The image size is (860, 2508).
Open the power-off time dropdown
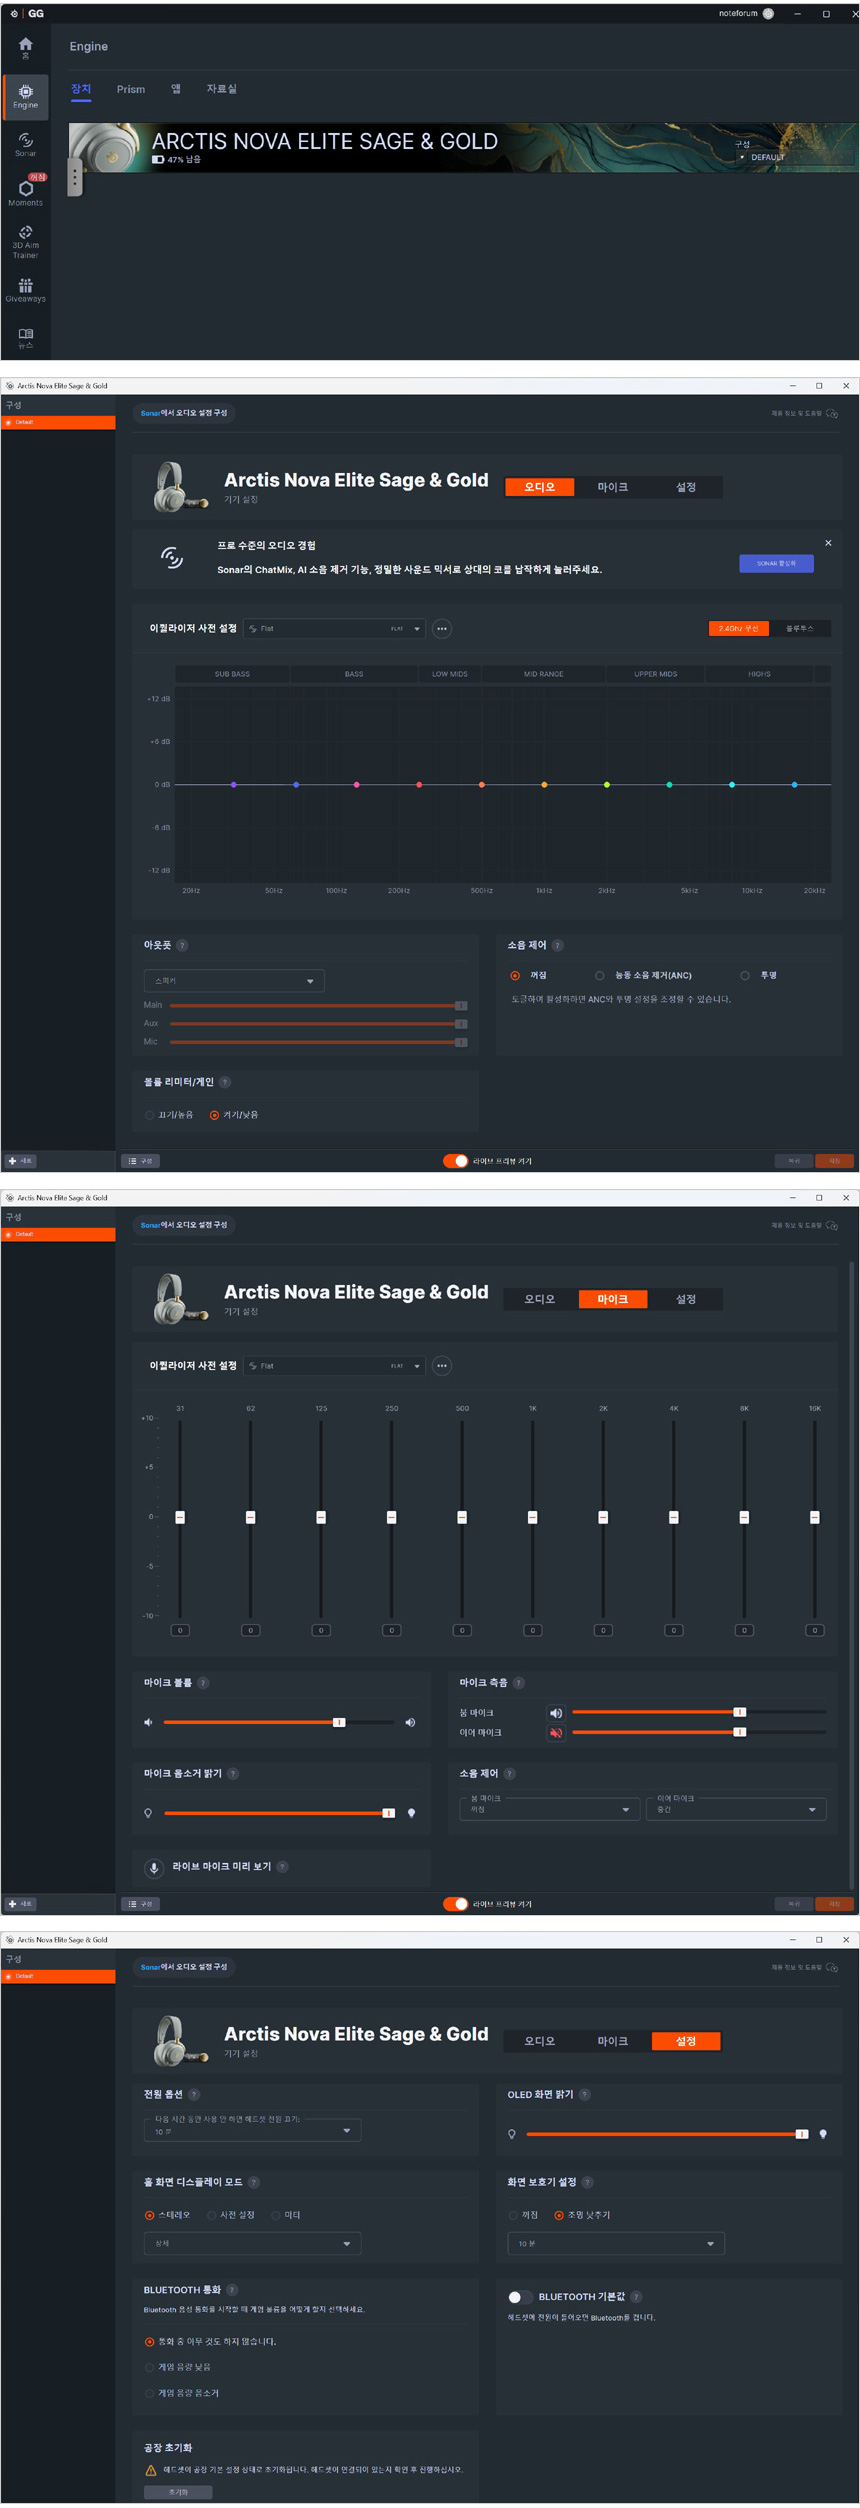(252, 2130)
